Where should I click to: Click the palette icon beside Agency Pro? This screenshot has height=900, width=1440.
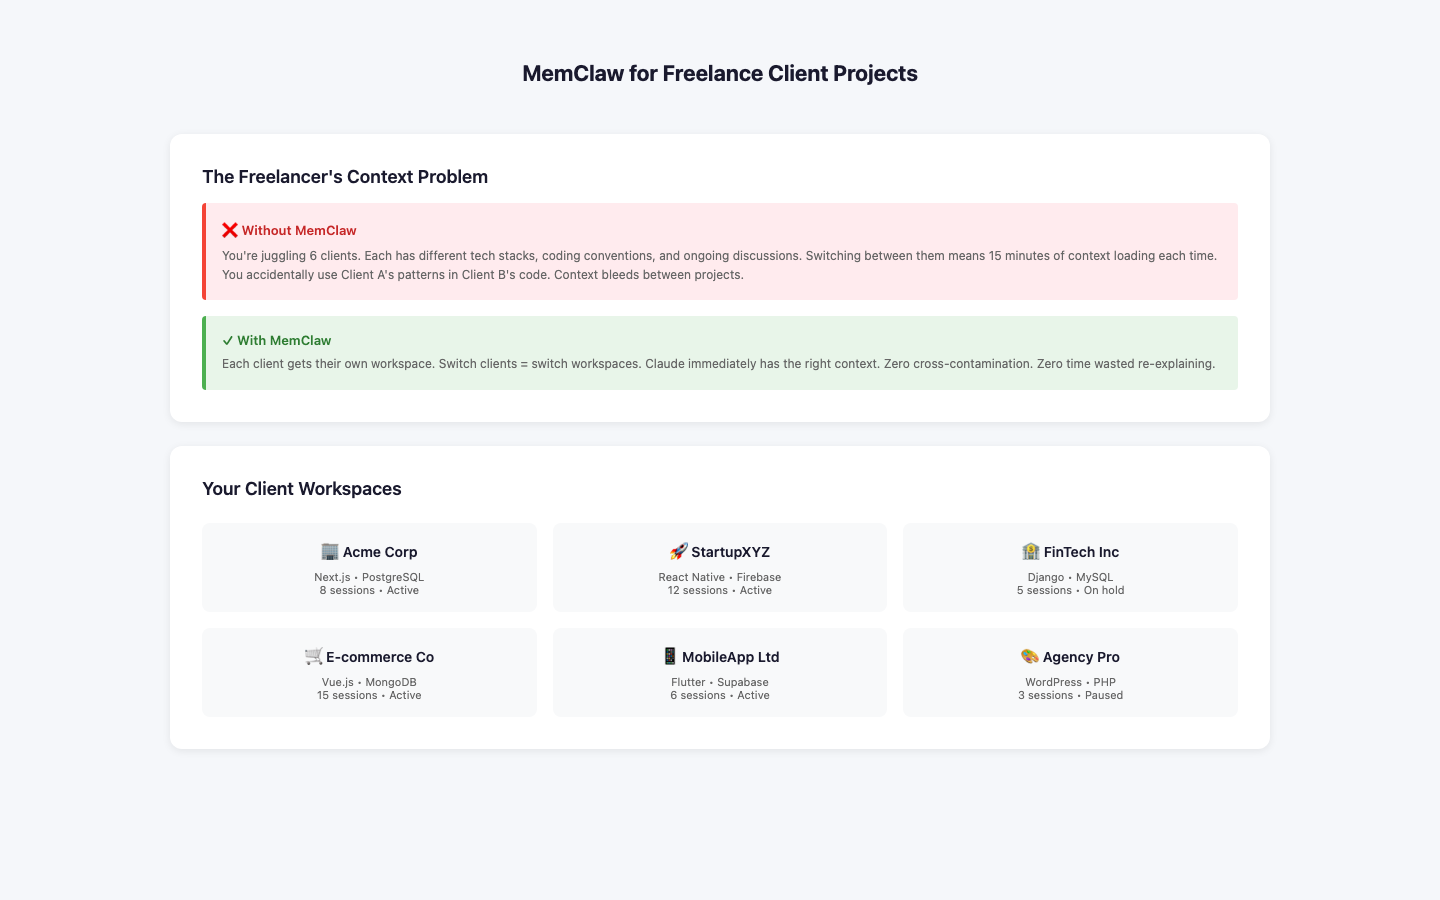(1029, 657)
